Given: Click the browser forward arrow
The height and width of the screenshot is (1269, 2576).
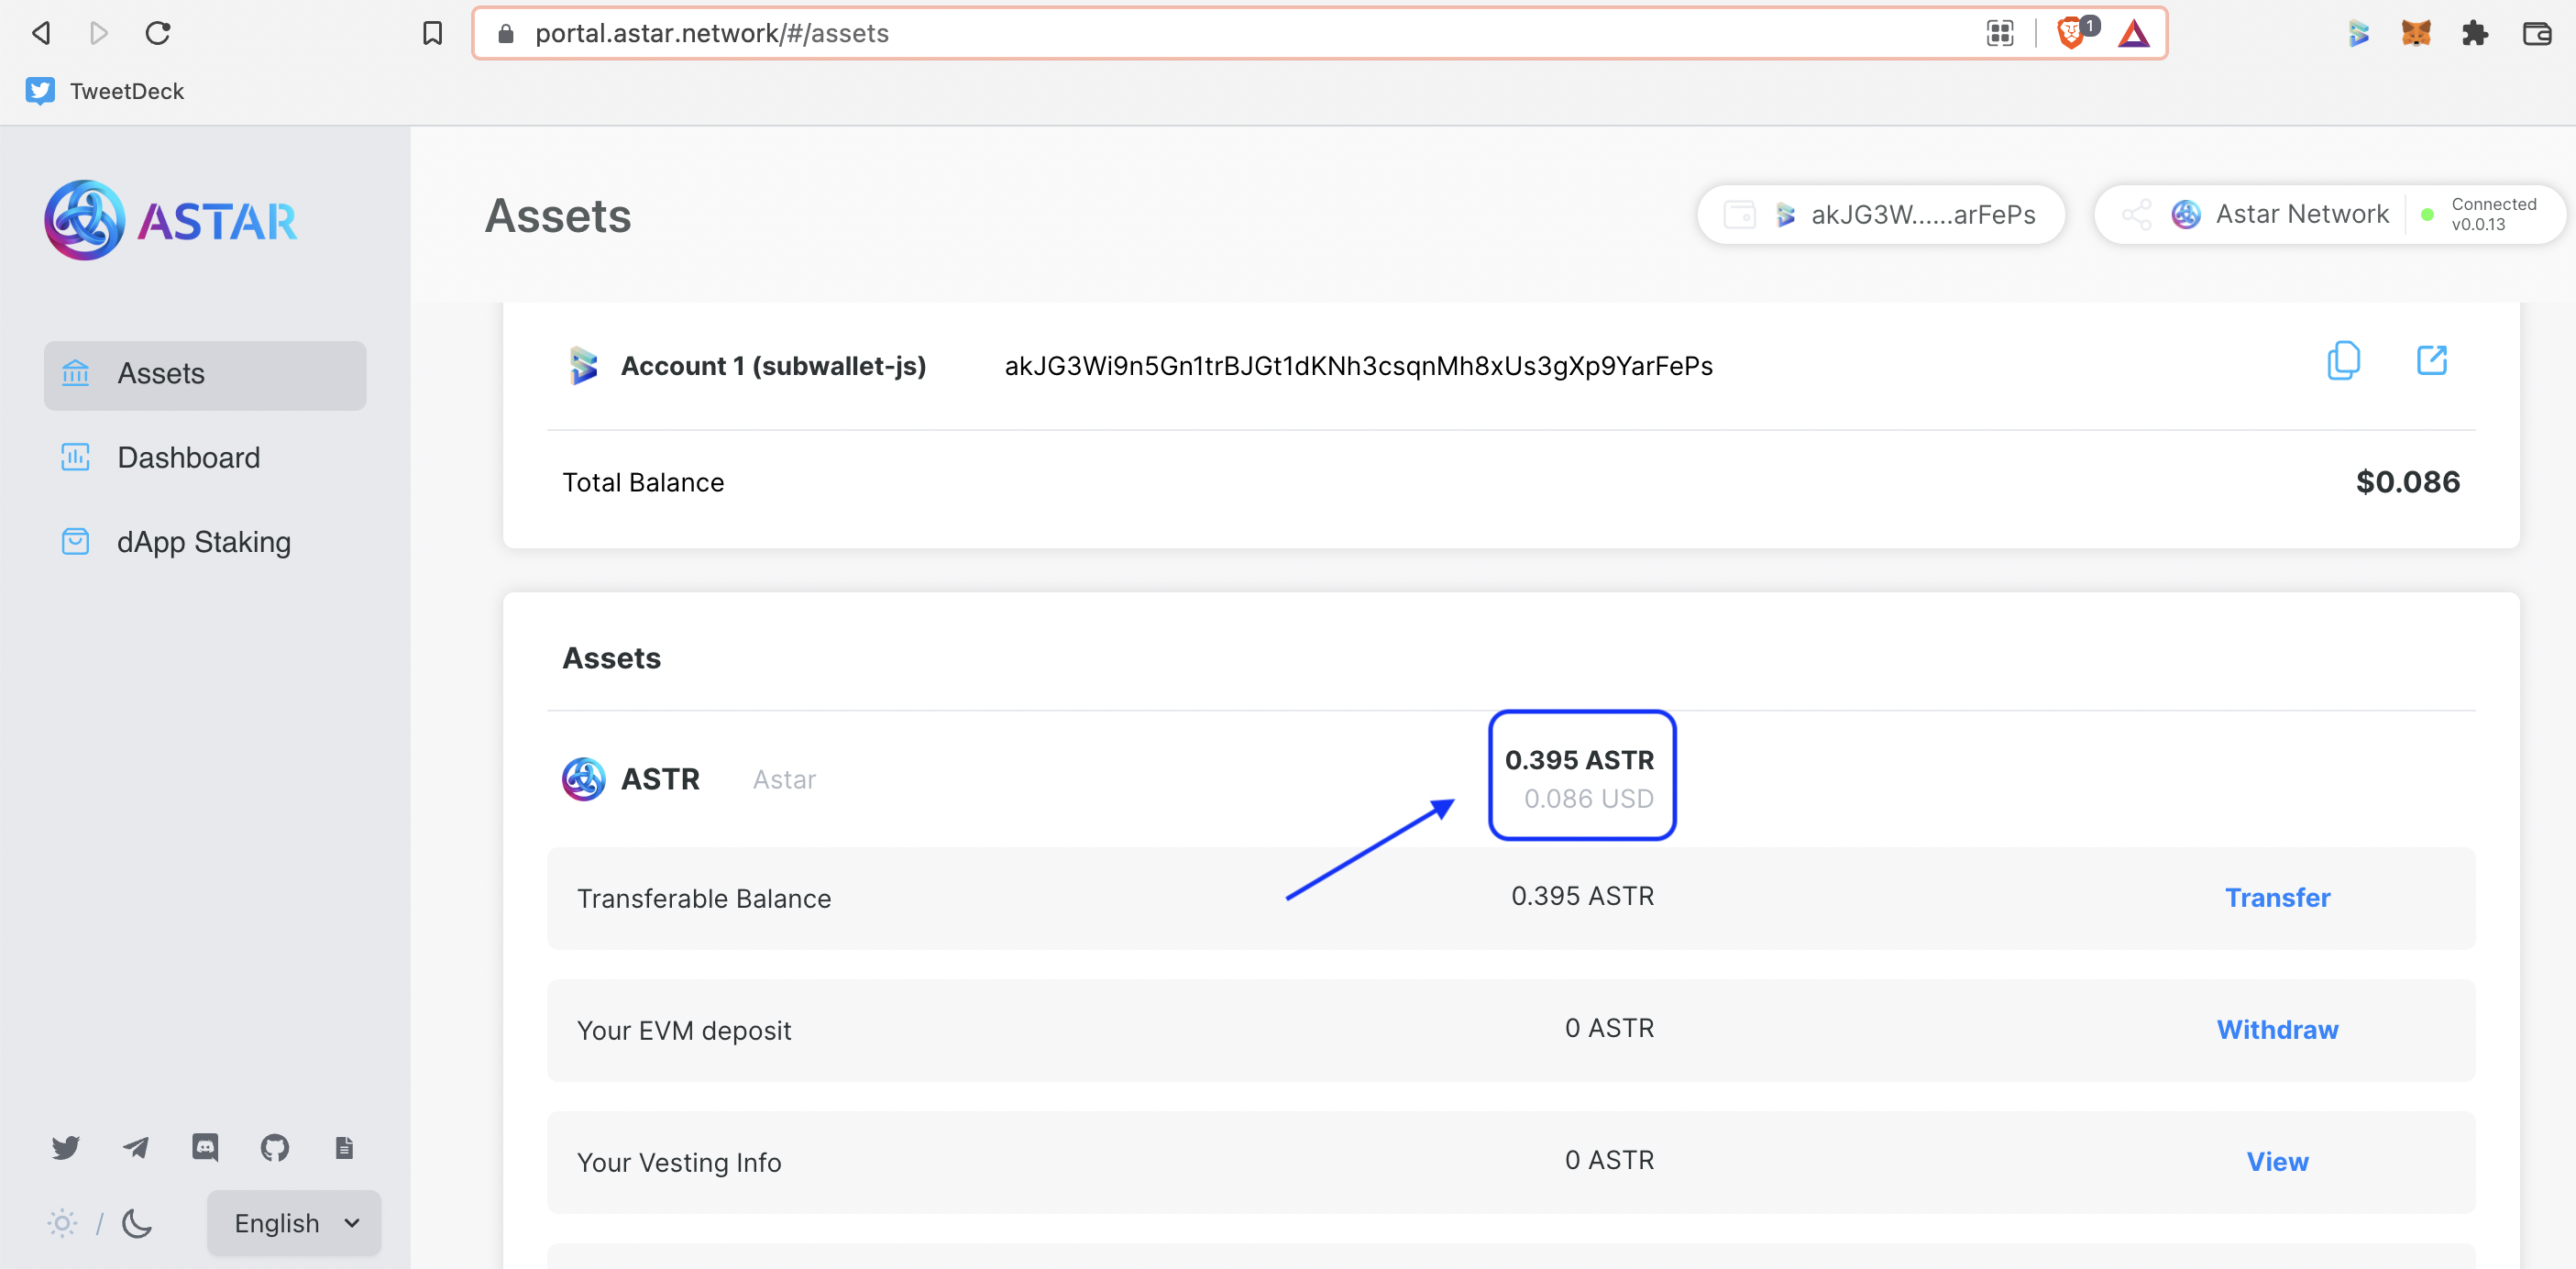Looking at the screenshot, I should (98, 33).
